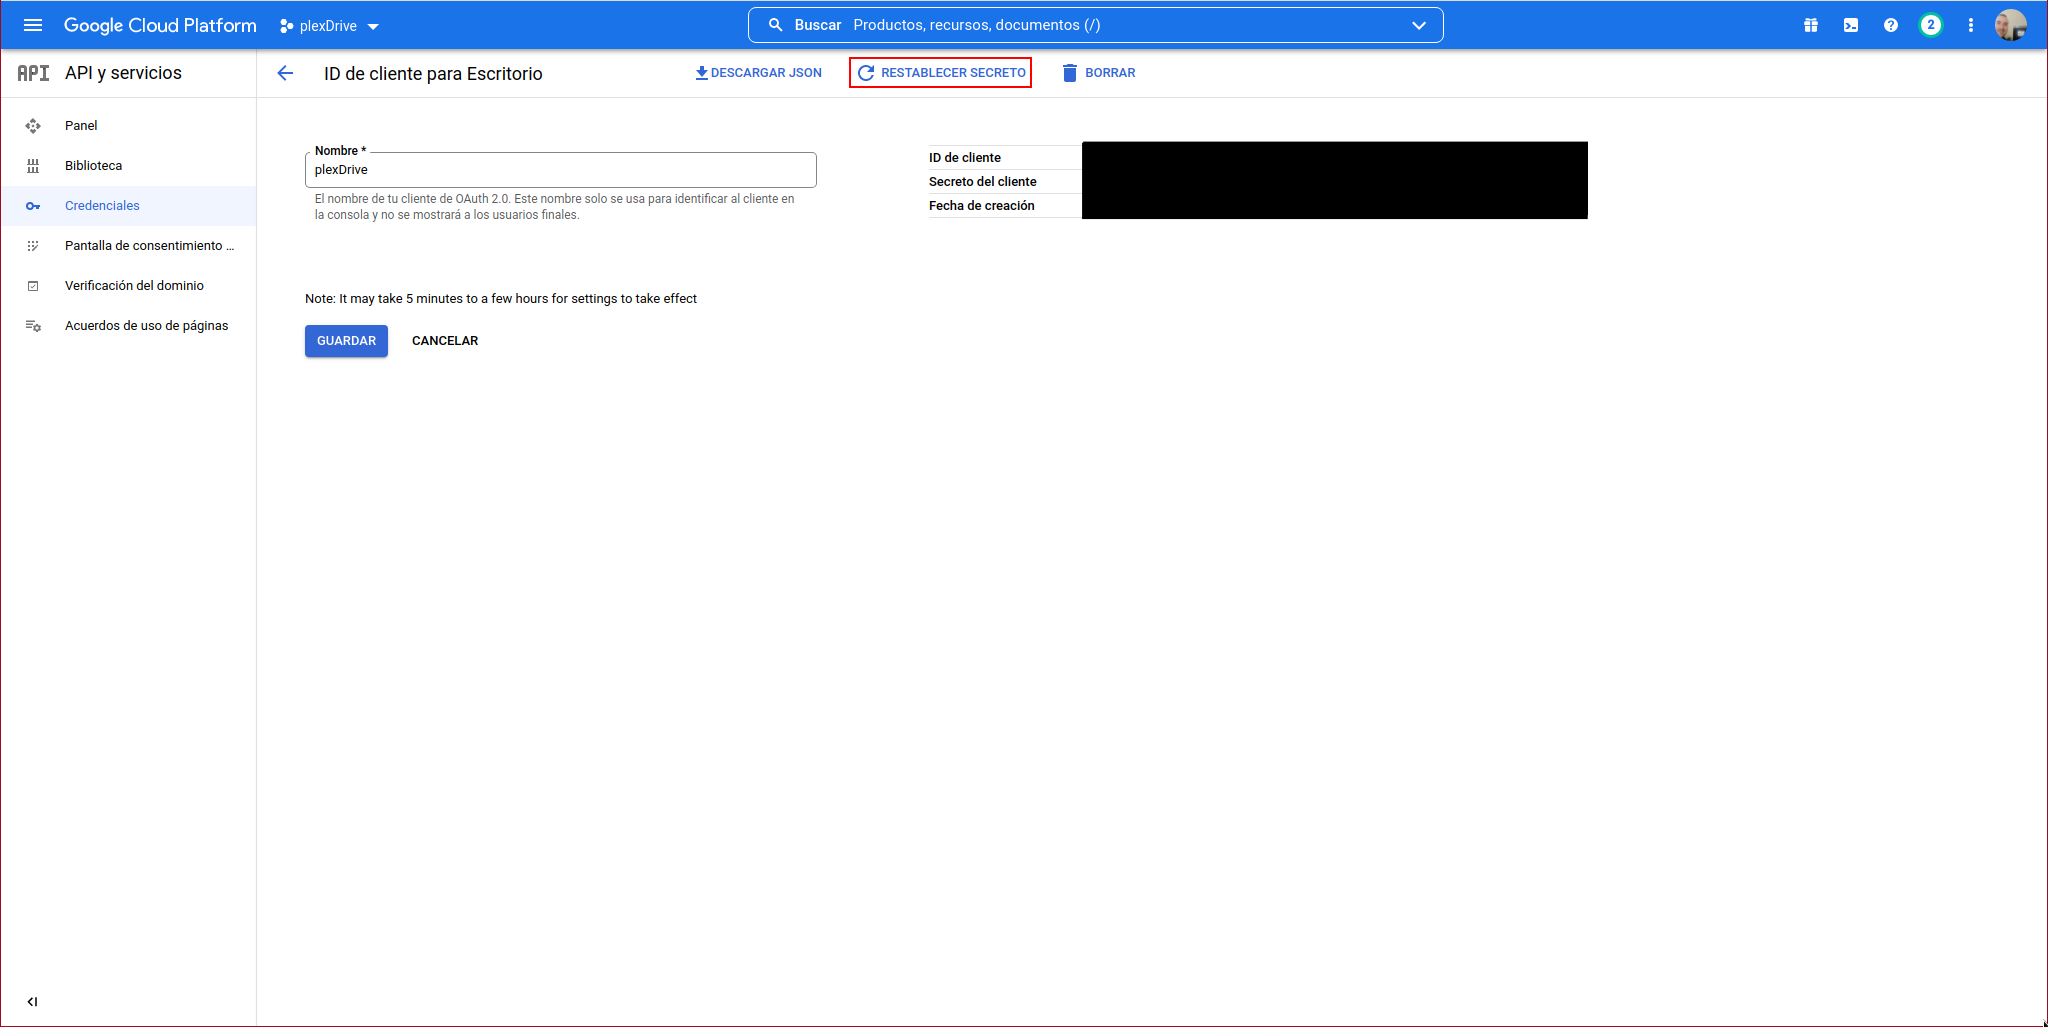Viewport: 2048px width, 1027px height.
Task: Open Pantalla de consentimiento section
Action: (x=148, y=245)
